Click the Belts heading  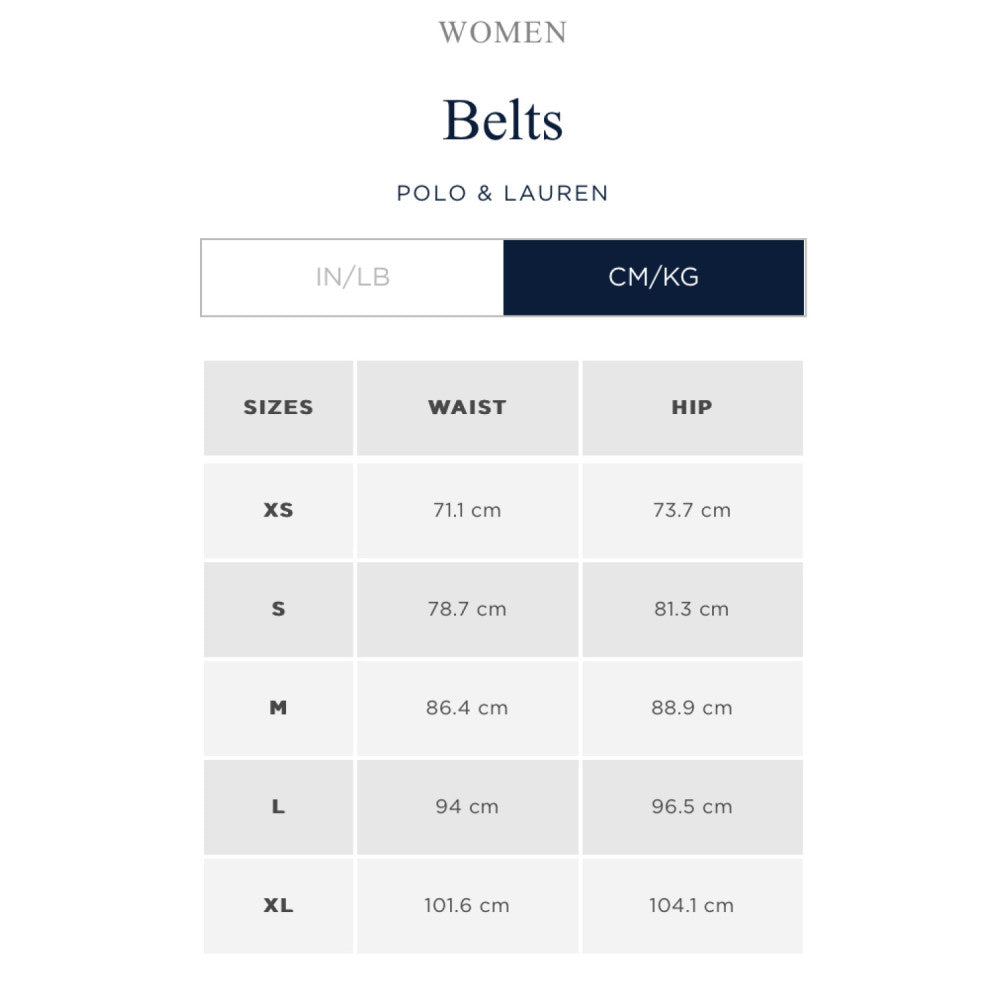[503, 121]
